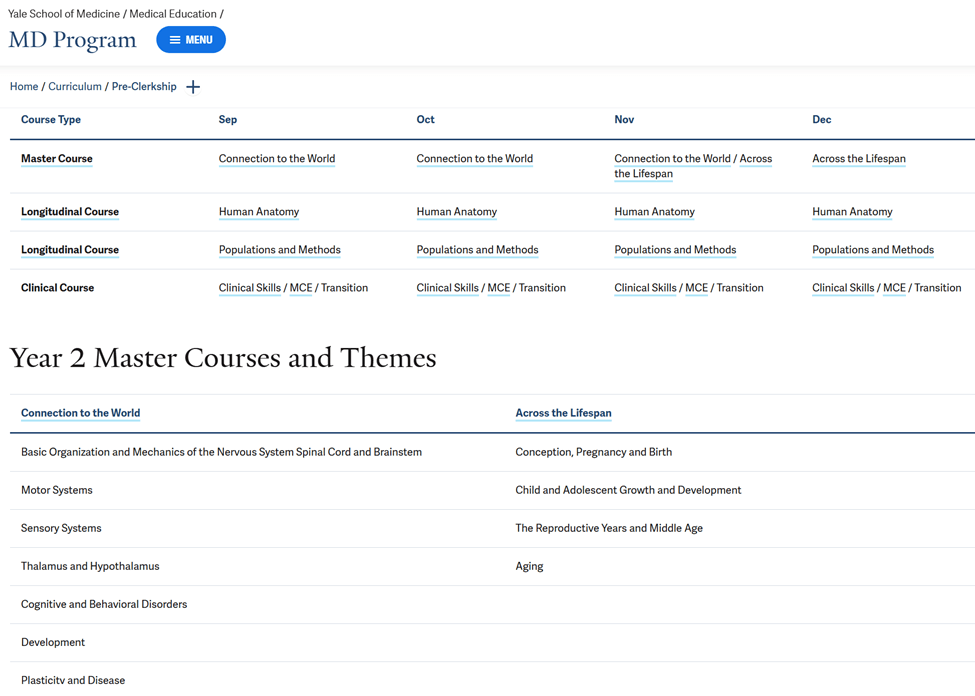
Task: Open the blue MENU button
Action: [x=191, y=40]
